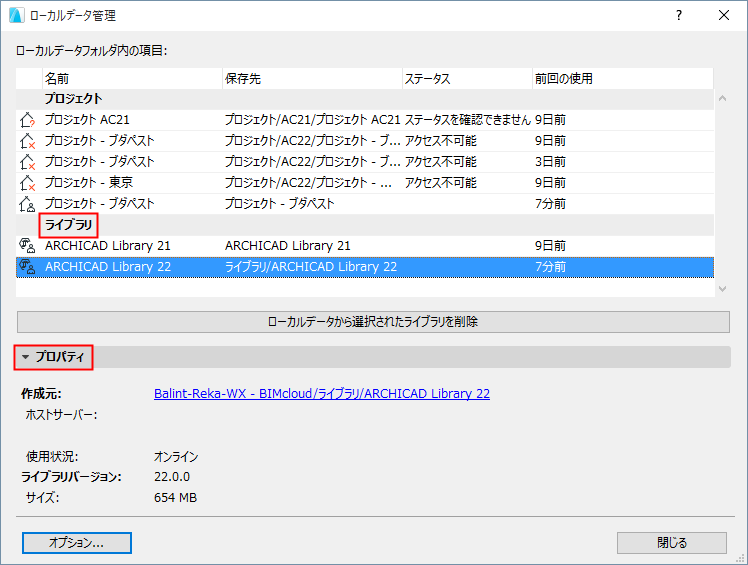Click the scroll down arrow of the list

pos(722,289)
